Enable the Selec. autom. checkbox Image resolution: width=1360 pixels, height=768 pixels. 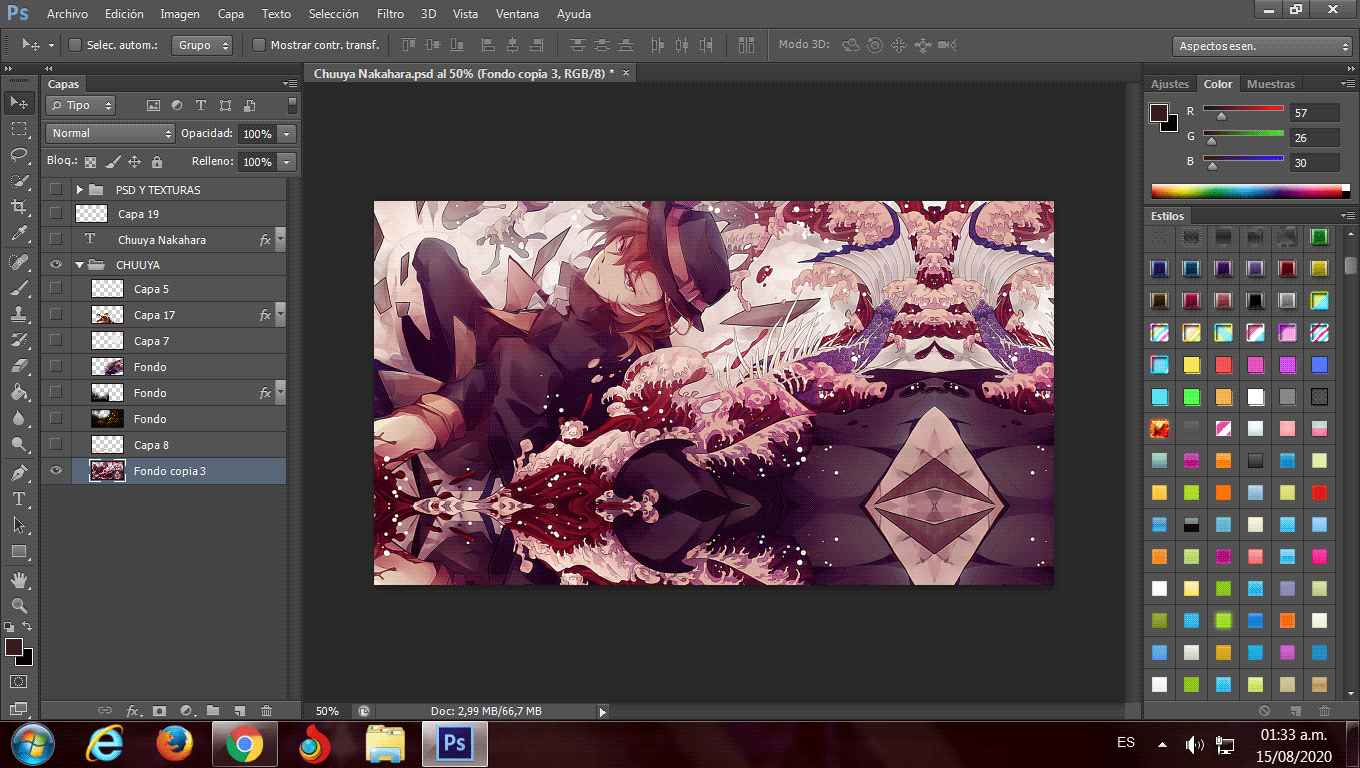tap(75, 45)
